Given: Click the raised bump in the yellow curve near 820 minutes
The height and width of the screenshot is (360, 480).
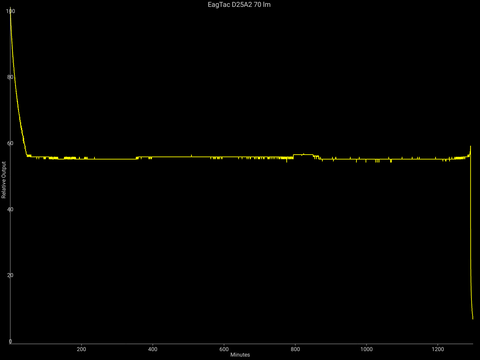Looking at the screenshot, I should (x=303, y=155).
